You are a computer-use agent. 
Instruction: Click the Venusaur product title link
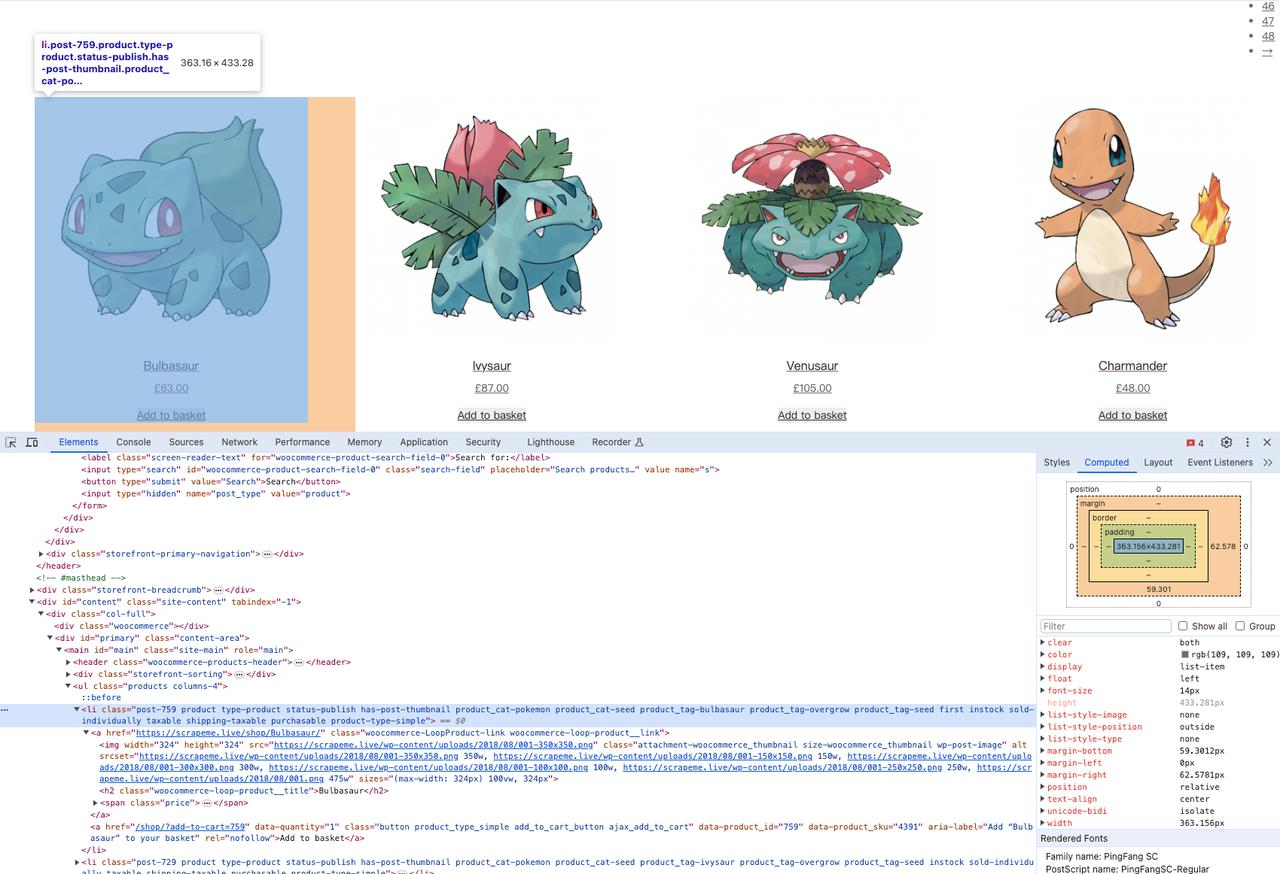pyautogui.click(x=812, y=366)
